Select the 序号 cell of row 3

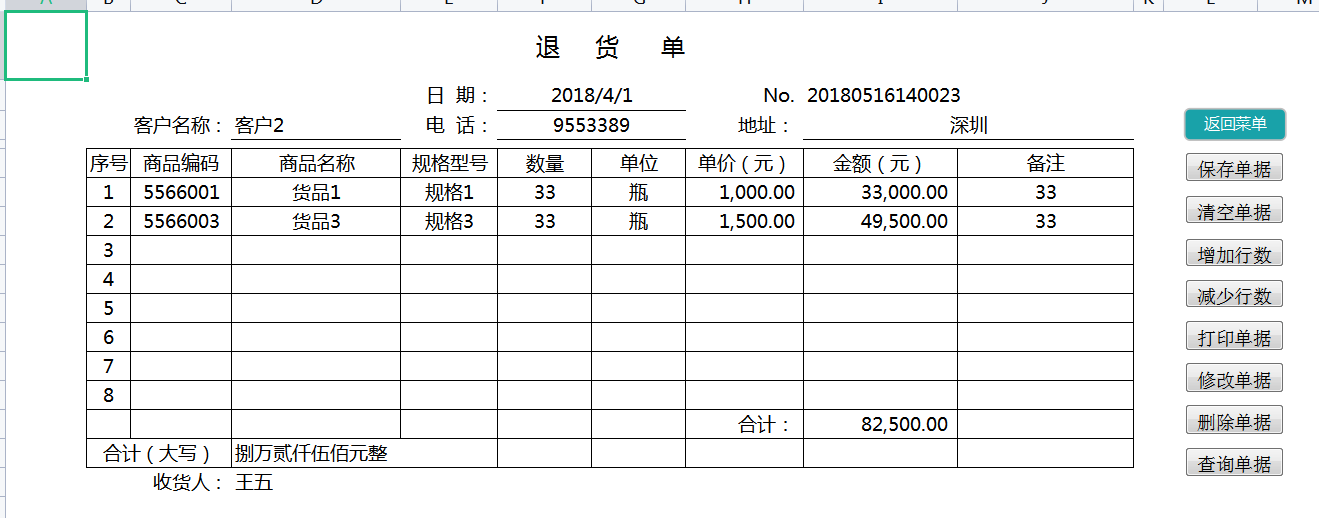click(108, 250)
